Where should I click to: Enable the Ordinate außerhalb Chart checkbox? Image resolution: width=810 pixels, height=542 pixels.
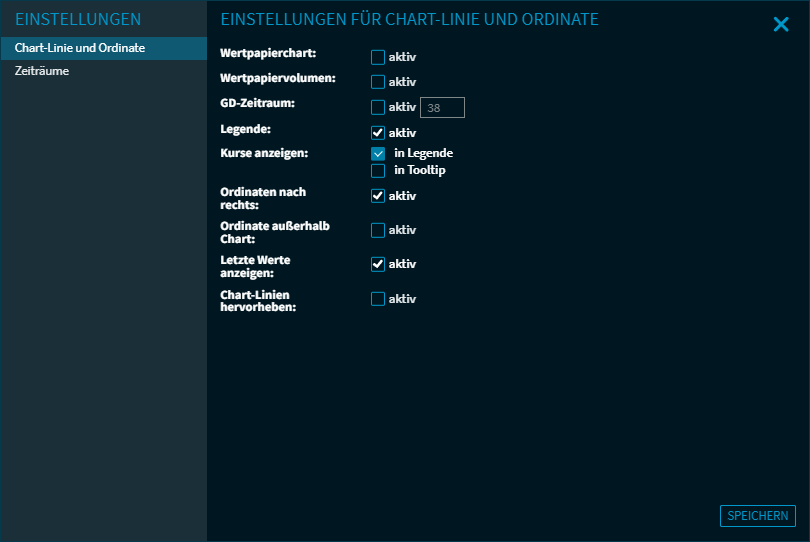(x=378, y=230)
